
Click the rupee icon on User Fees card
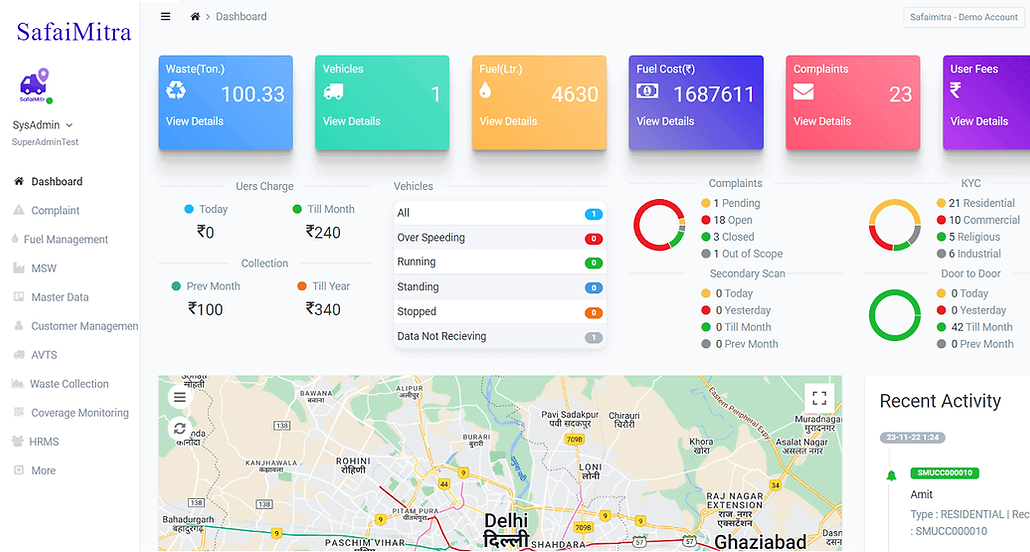pos(956,90)
